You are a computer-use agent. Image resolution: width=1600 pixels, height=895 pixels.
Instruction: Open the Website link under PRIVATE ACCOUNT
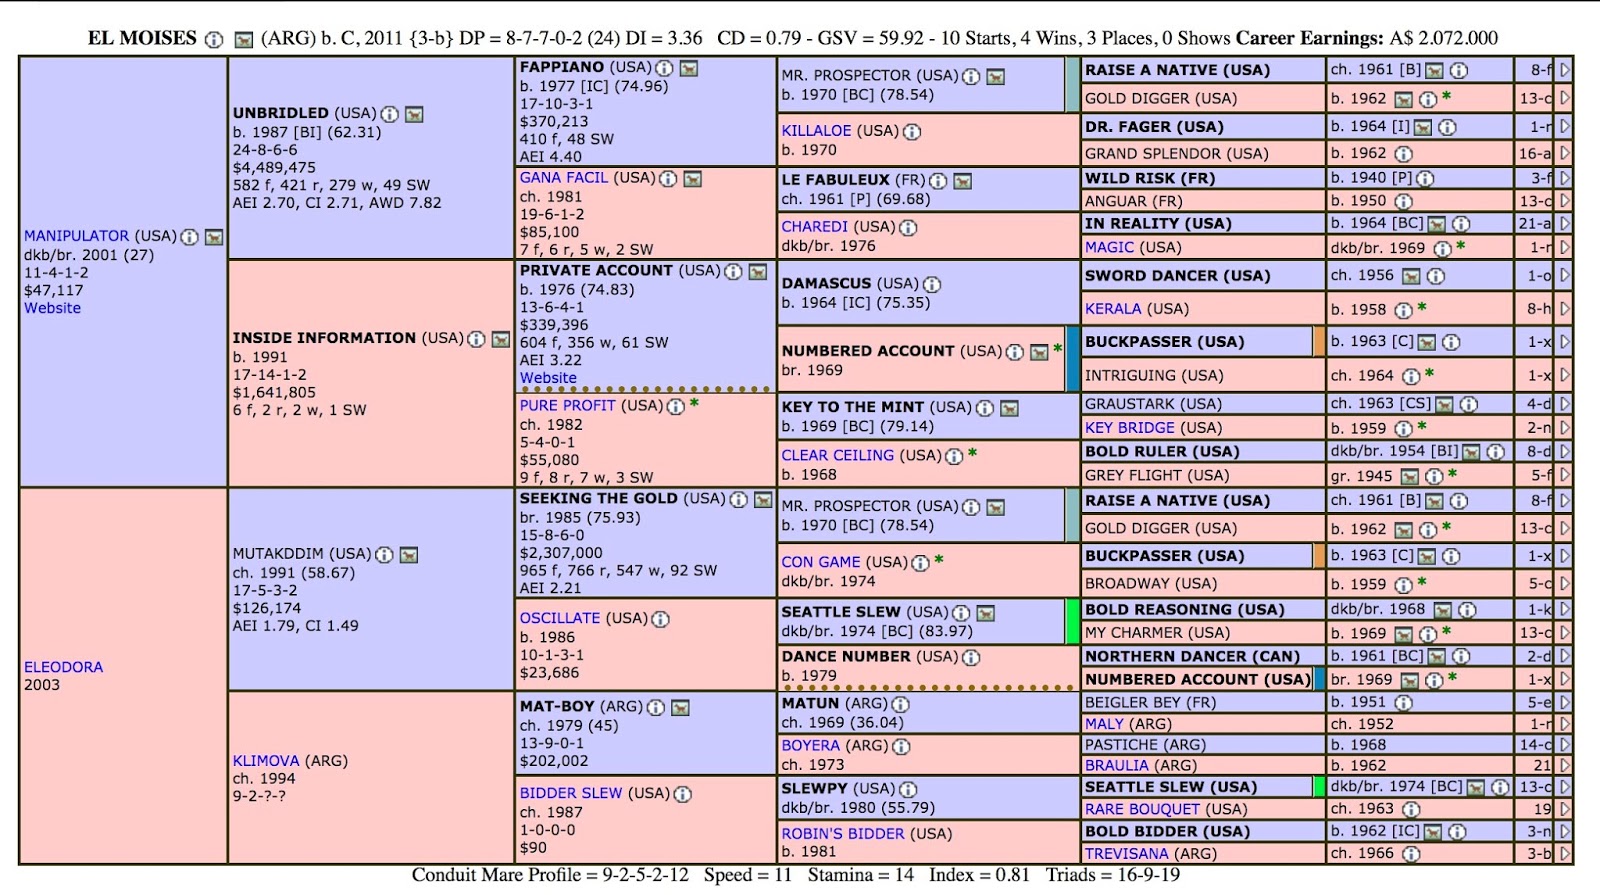[x=548, y=378]
